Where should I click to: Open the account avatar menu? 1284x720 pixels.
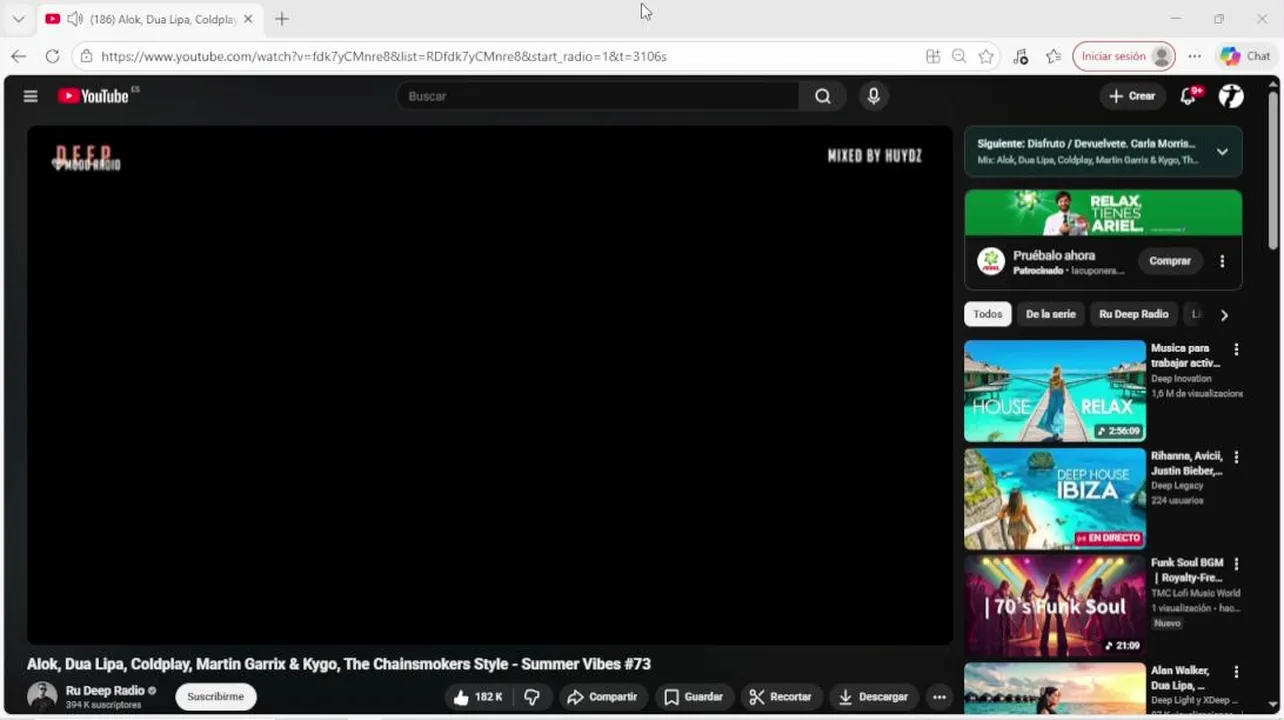[1231, 96]
